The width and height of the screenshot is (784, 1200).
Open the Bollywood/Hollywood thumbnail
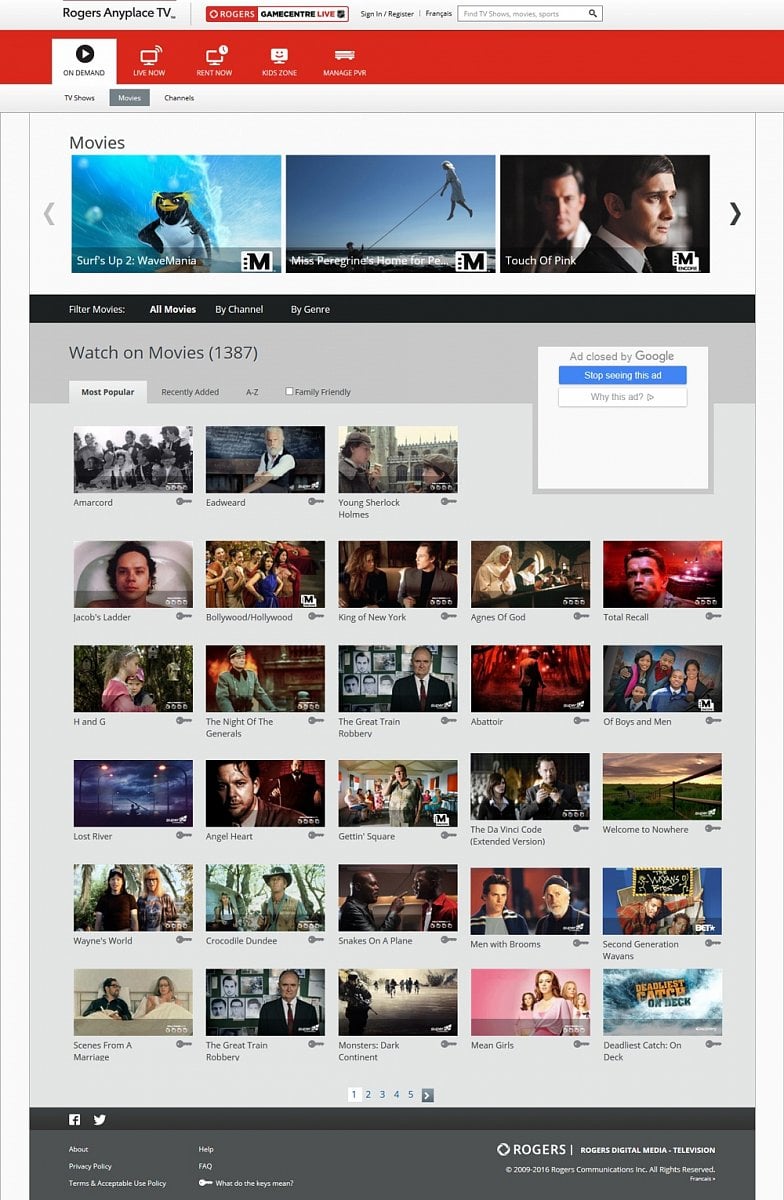click(265, 574)
